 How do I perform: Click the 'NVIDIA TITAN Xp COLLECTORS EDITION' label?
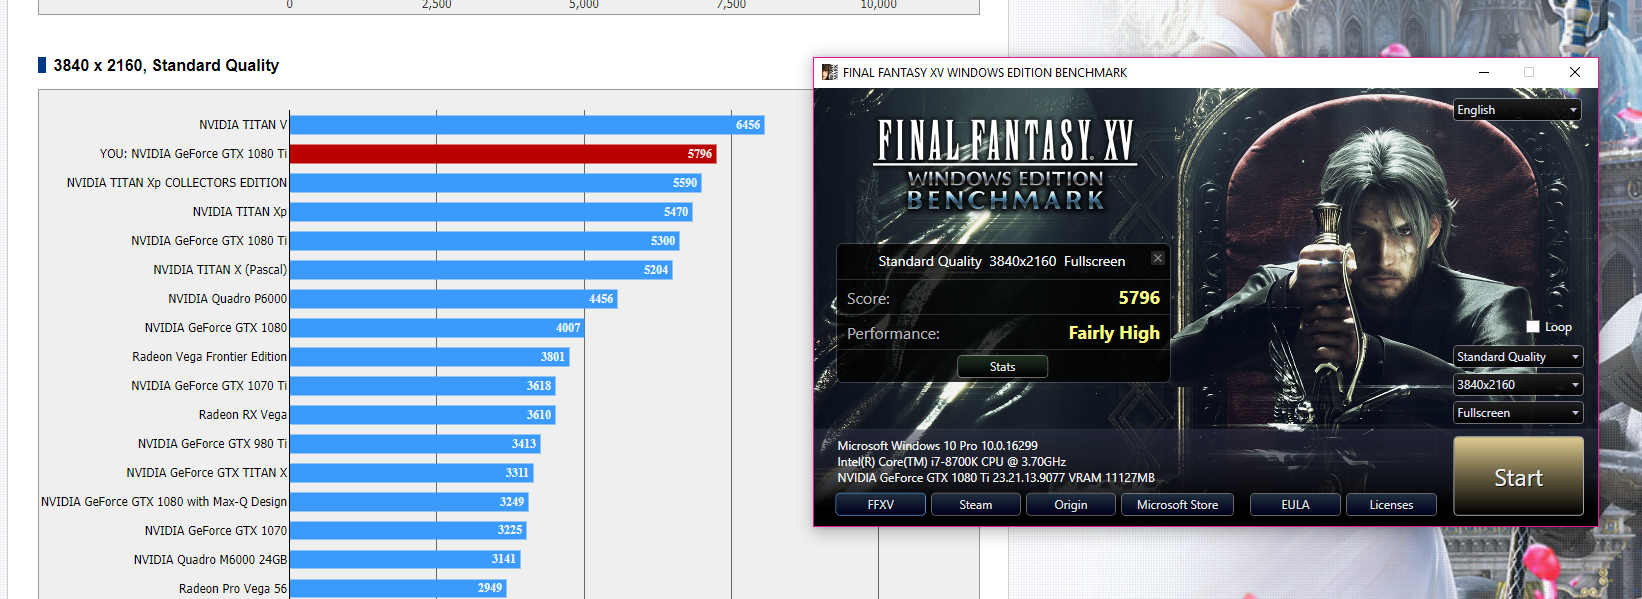click(x=177, y=183)
